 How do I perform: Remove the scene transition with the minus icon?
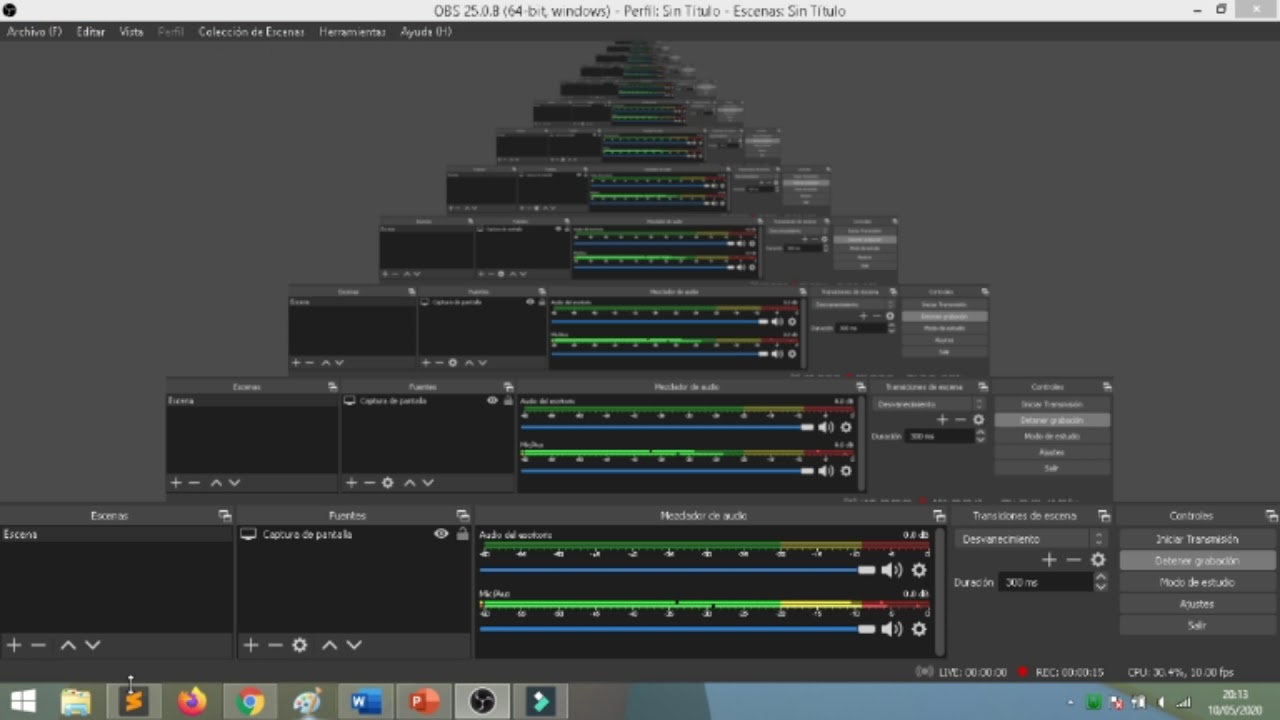[x=1073, y=560]
